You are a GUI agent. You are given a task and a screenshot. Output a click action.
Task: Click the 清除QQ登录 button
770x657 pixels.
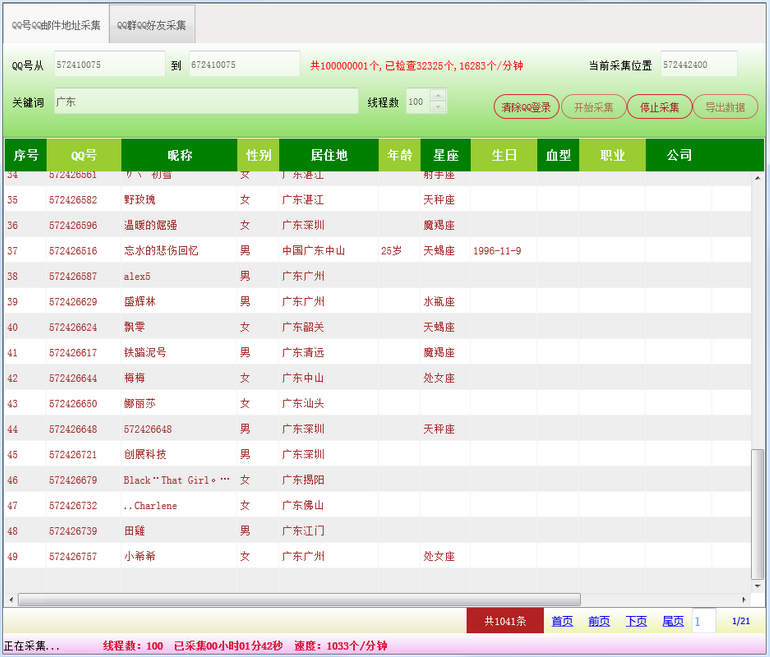tap(526, 107)
